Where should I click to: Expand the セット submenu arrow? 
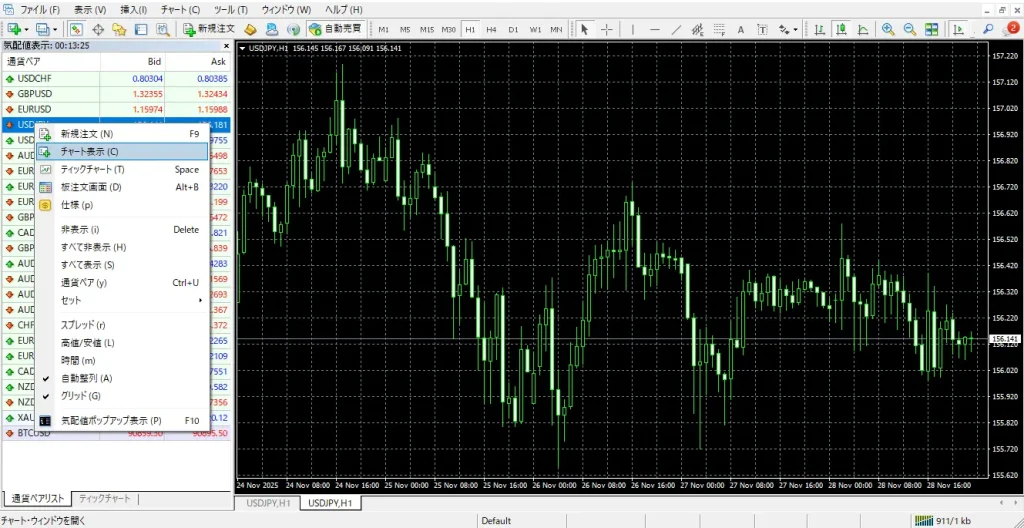tap(200, 300)
